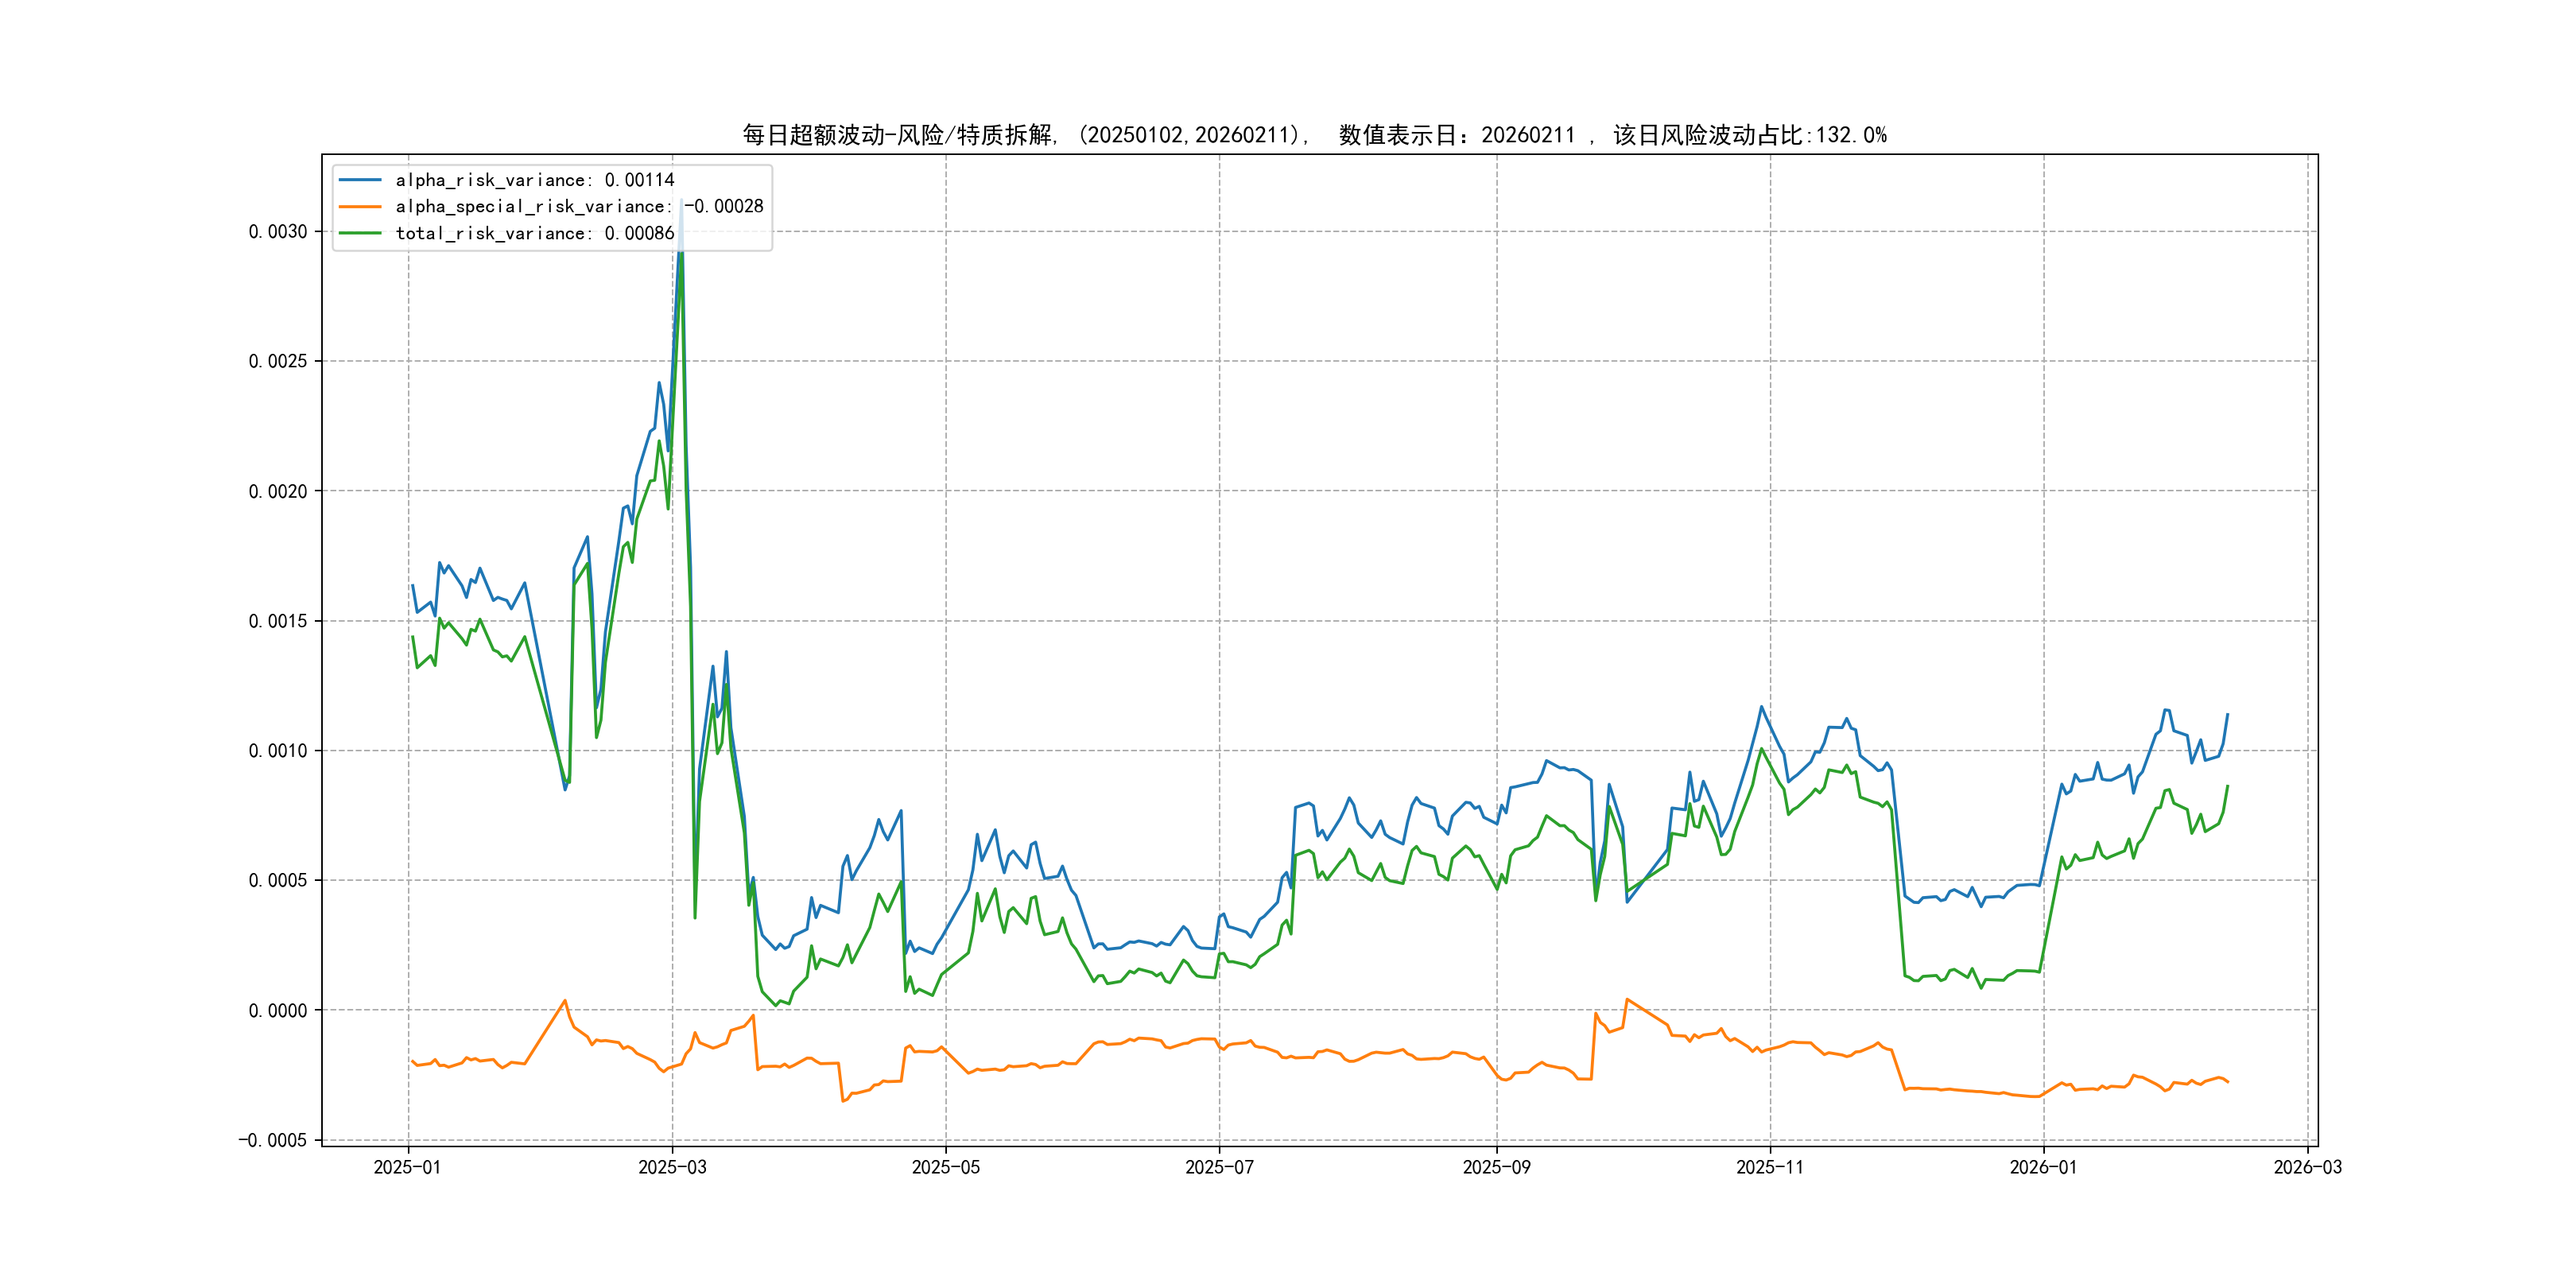The height and width of the screenshot is (1288, 2576).
Task: Click the -0.0005 y-axis label
Action: [x=272, y=1140]
